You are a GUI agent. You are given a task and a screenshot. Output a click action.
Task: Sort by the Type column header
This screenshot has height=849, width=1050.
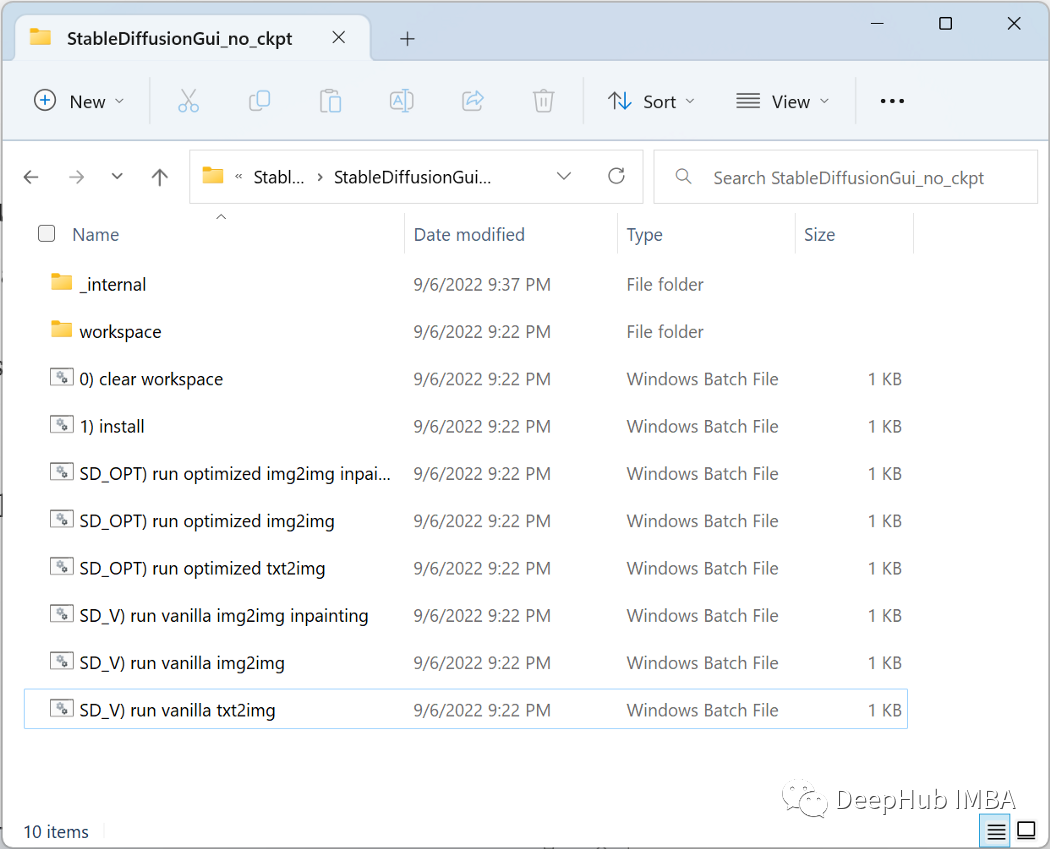(x=644, y=234)
